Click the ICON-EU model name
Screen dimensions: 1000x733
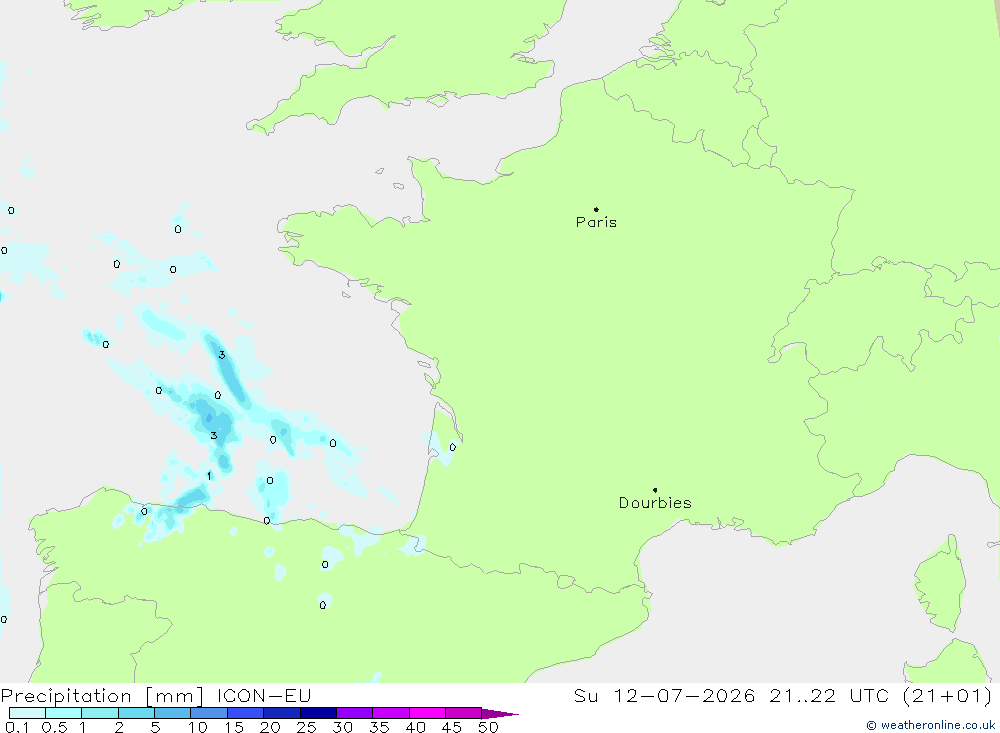tap(264, 695)
